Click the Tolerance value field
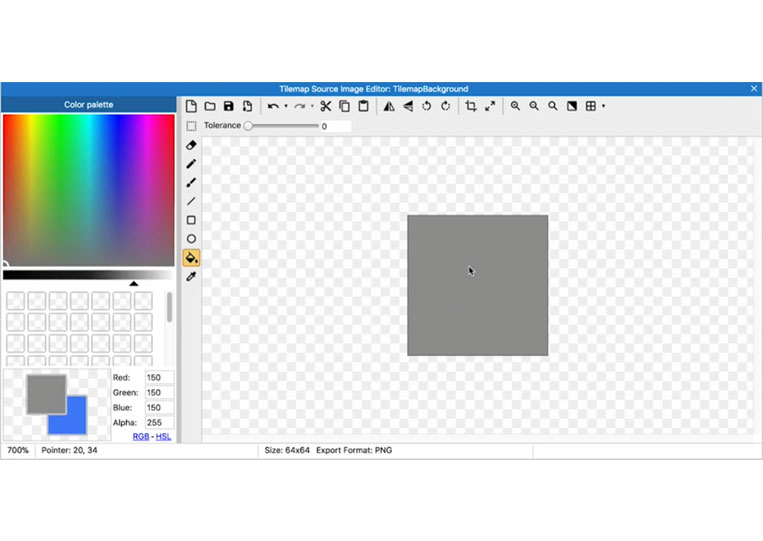 click(x=335, y=126)
